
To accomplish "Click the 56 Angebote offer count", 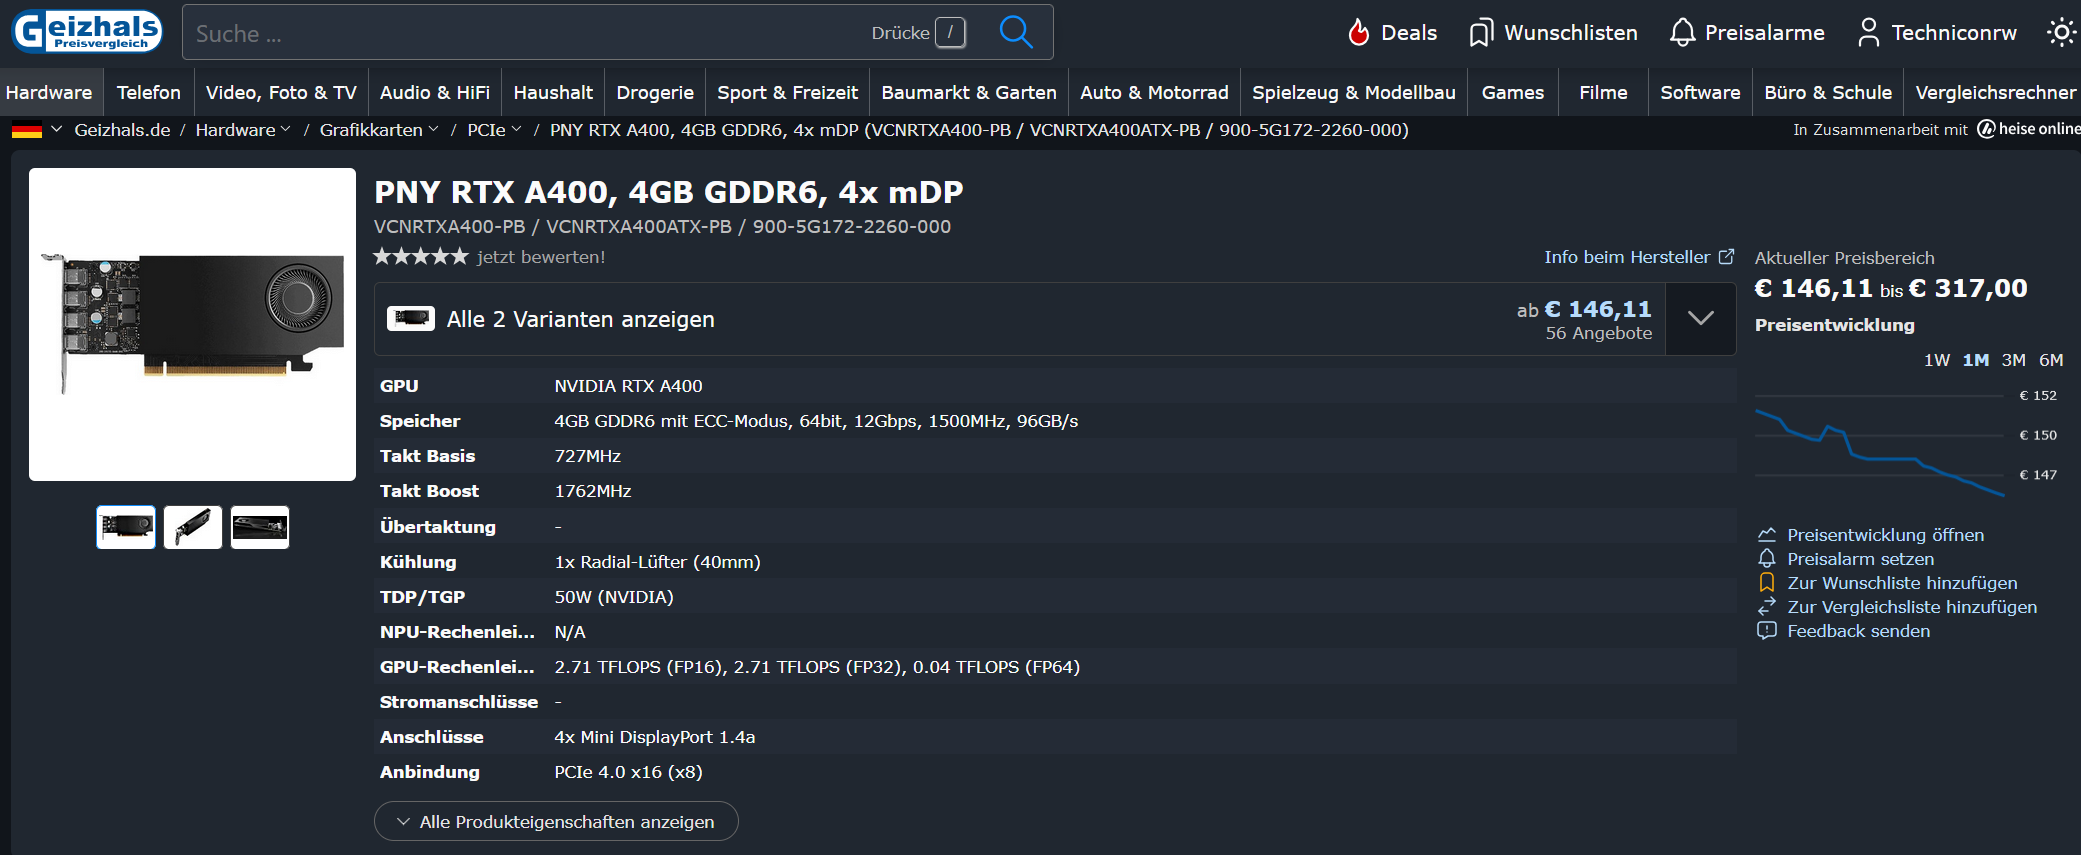I will coord(1598,333).
